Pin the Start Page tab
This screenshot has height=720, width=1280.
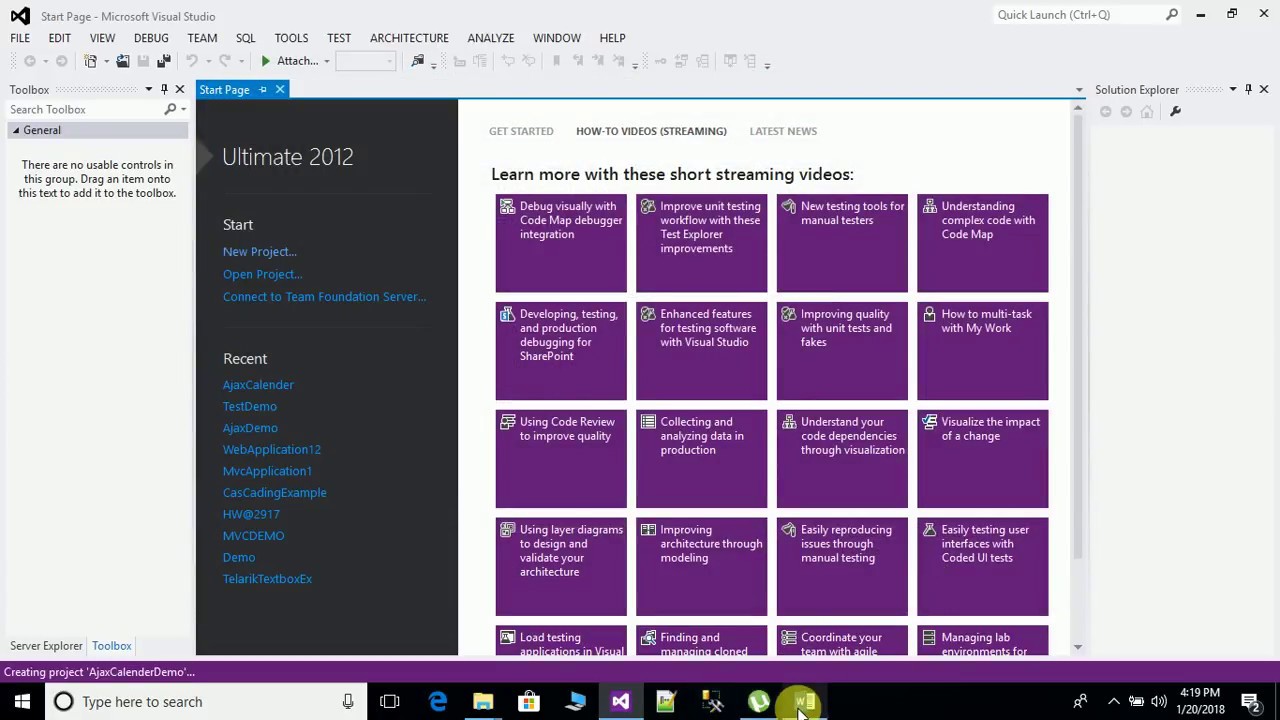click(x=263, y=90)
